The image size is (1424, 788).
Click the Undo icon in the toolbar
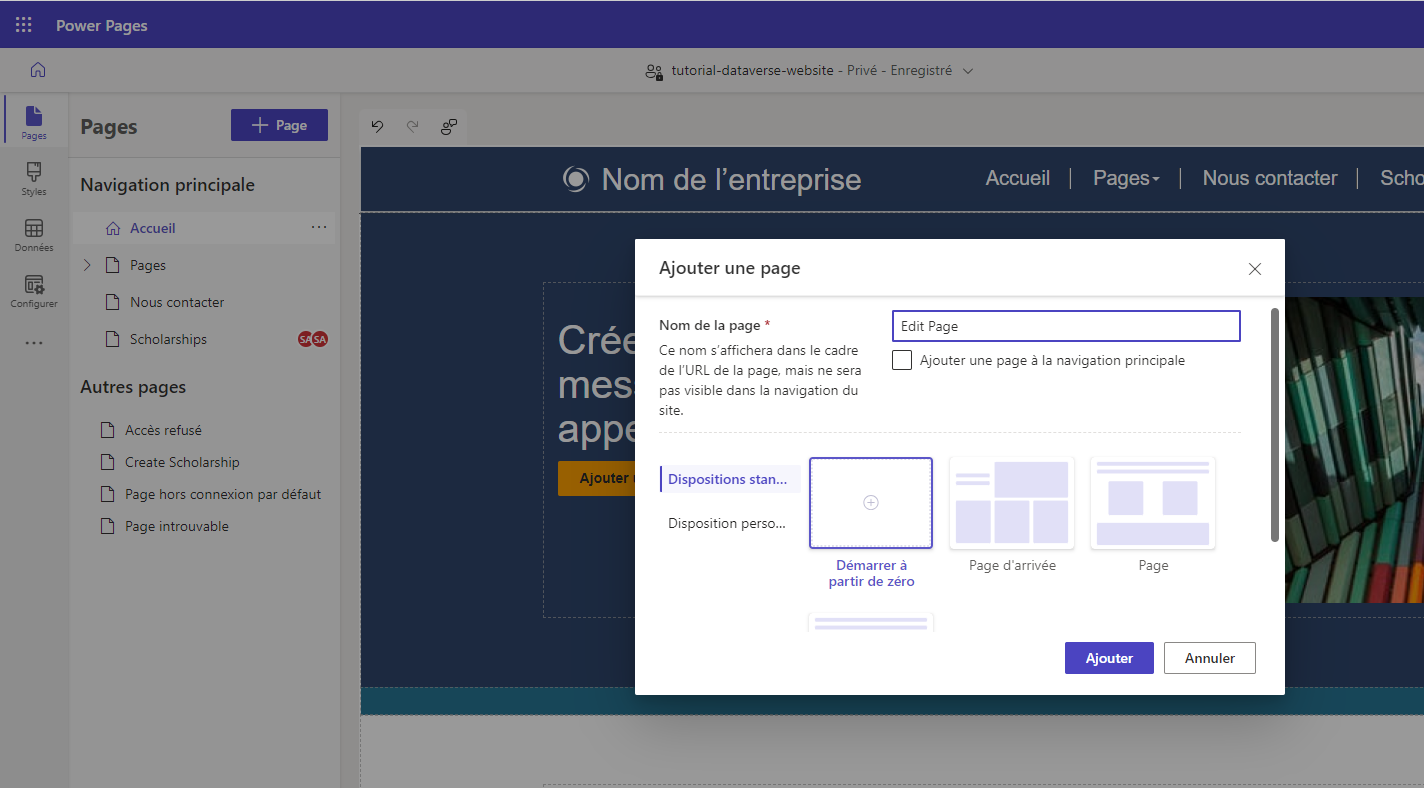tap(377, 127)
